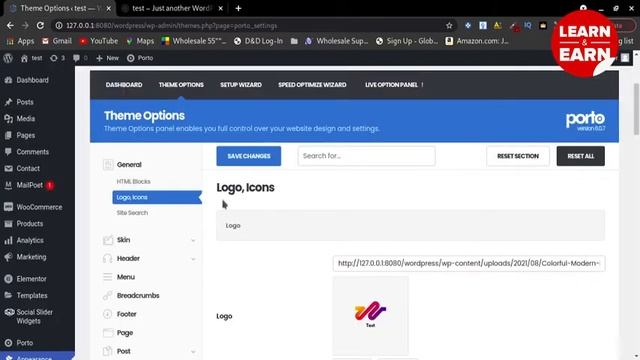Go back using the browser back arrow
Screen dimensions: 640x360
10,25
